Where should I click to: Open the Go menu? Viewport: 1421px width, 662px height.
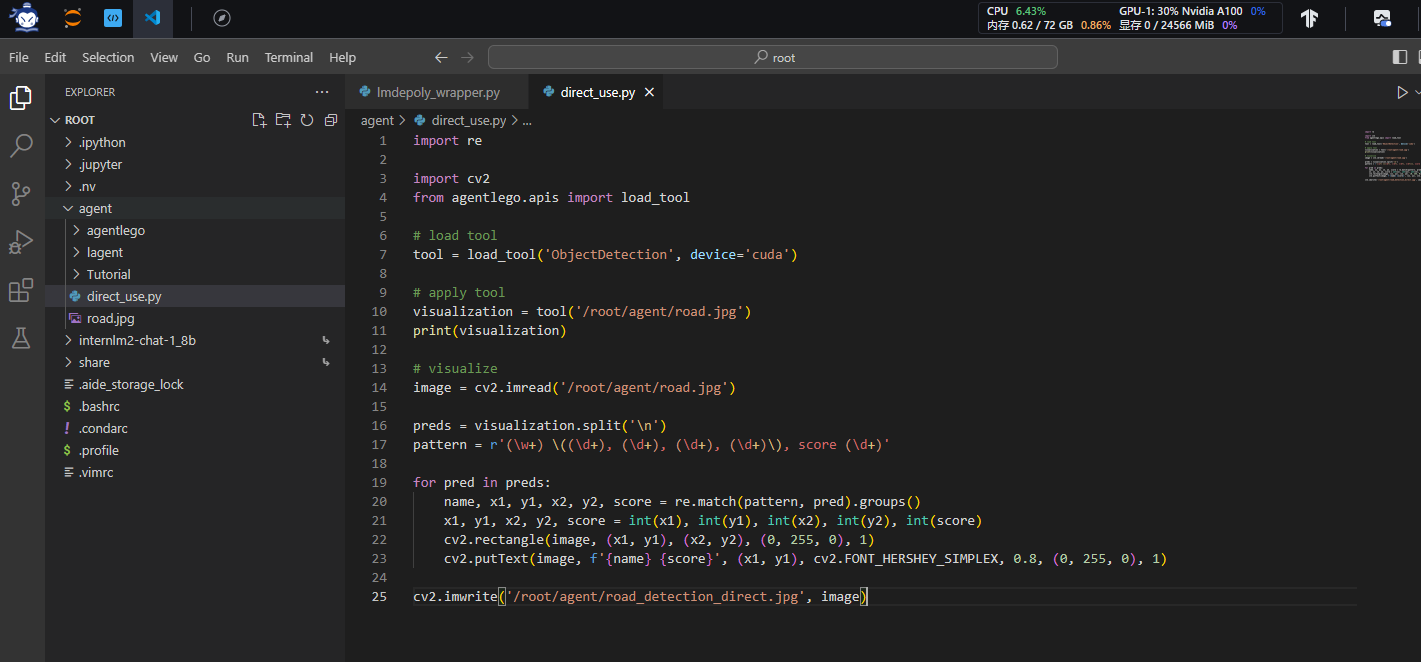[x=202, y=57]
